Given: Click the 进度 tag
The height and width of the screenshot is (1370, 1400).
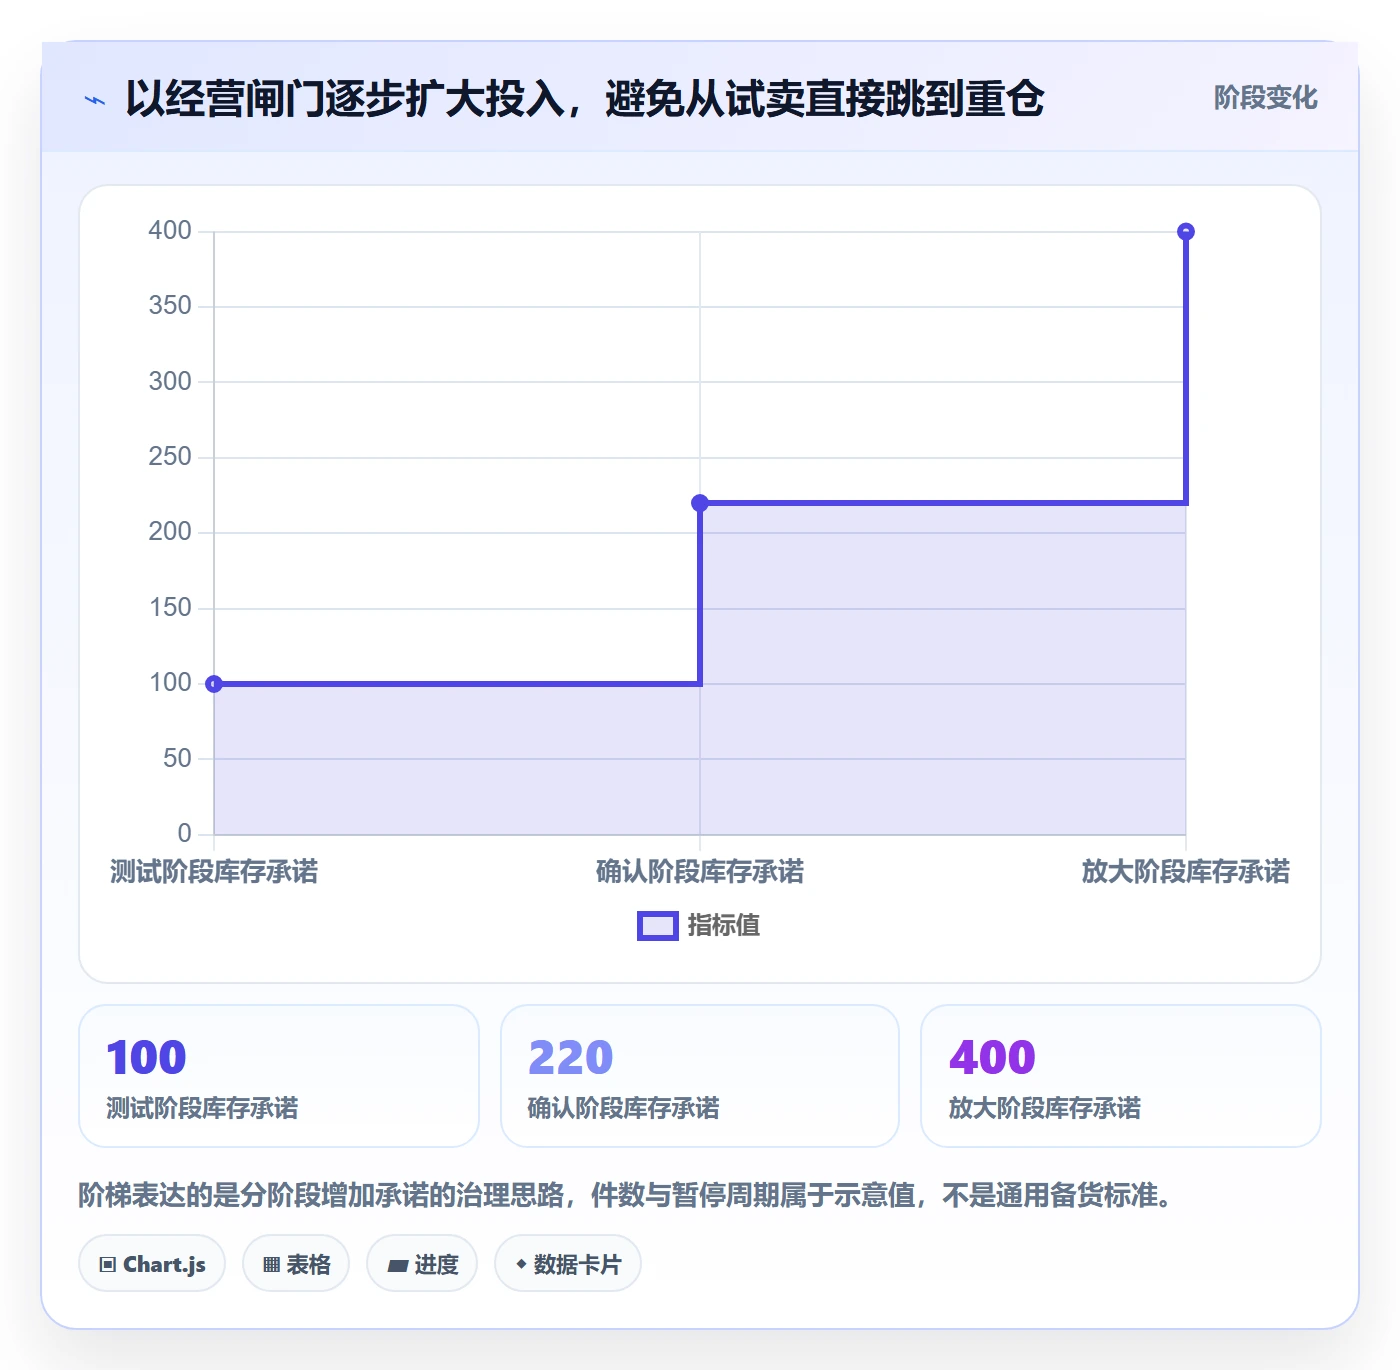Looking at the screenshot, I should coord(422,1264).
